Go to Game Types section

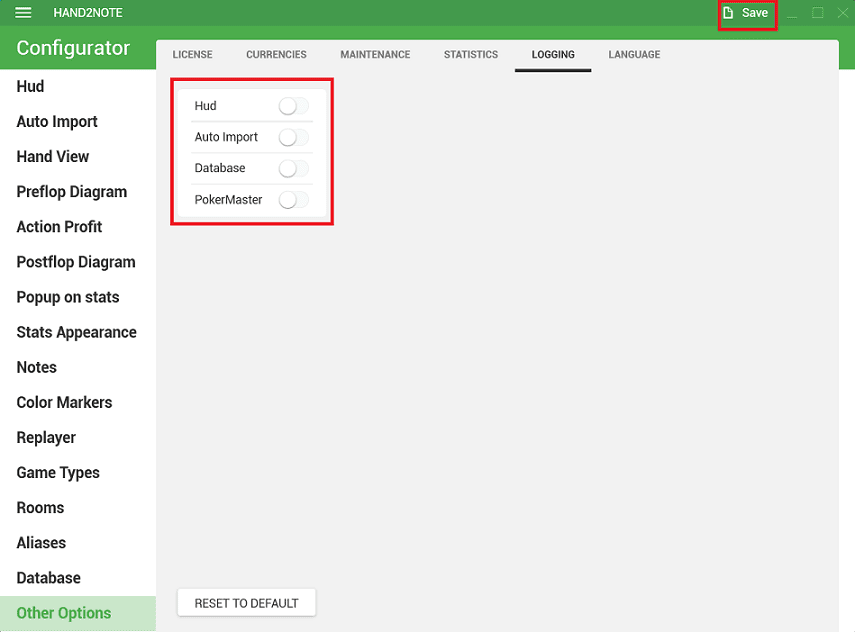point(78,473)
